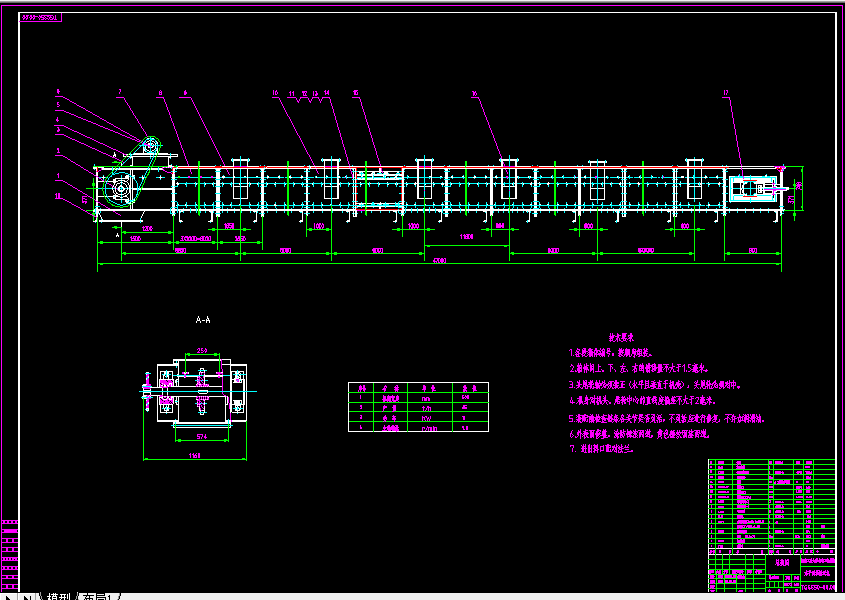845x600 pixels.
Task: Select the part balloon number 16
Action: [474, 93]
